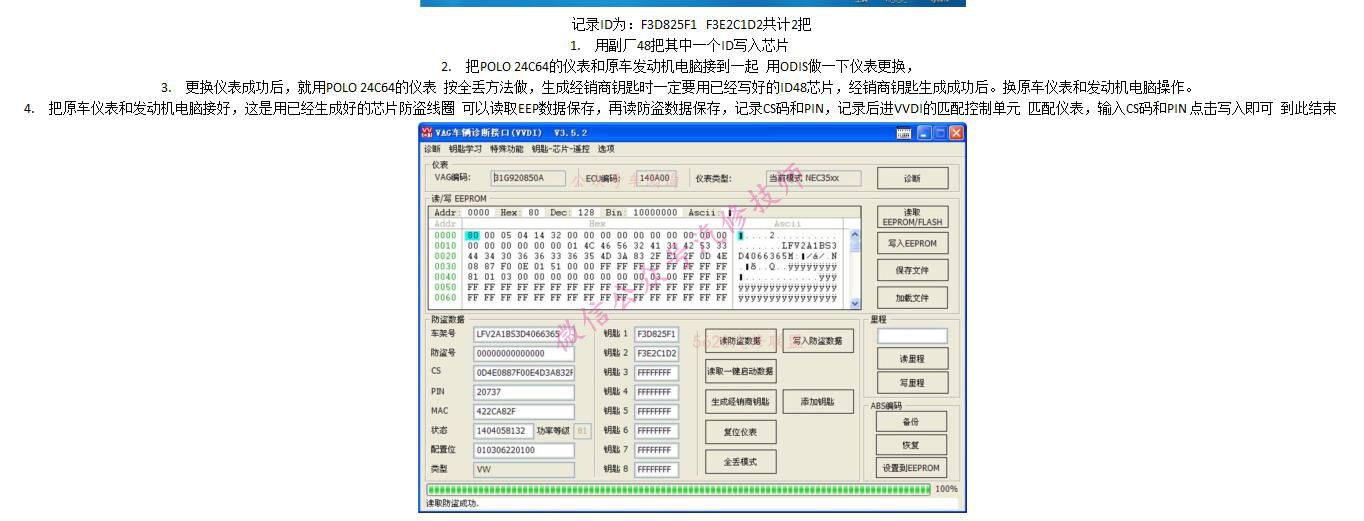Screen dimensions: 1364x521
Task: Click the 钥匙 3 ID field
Action: (x=656, y=372)
